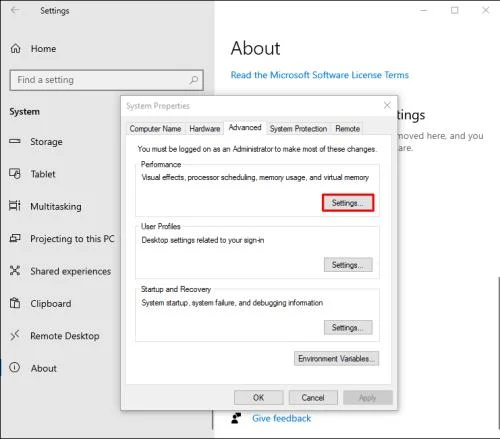
Task: Go back using the Settings arrow
Action: 15,10
